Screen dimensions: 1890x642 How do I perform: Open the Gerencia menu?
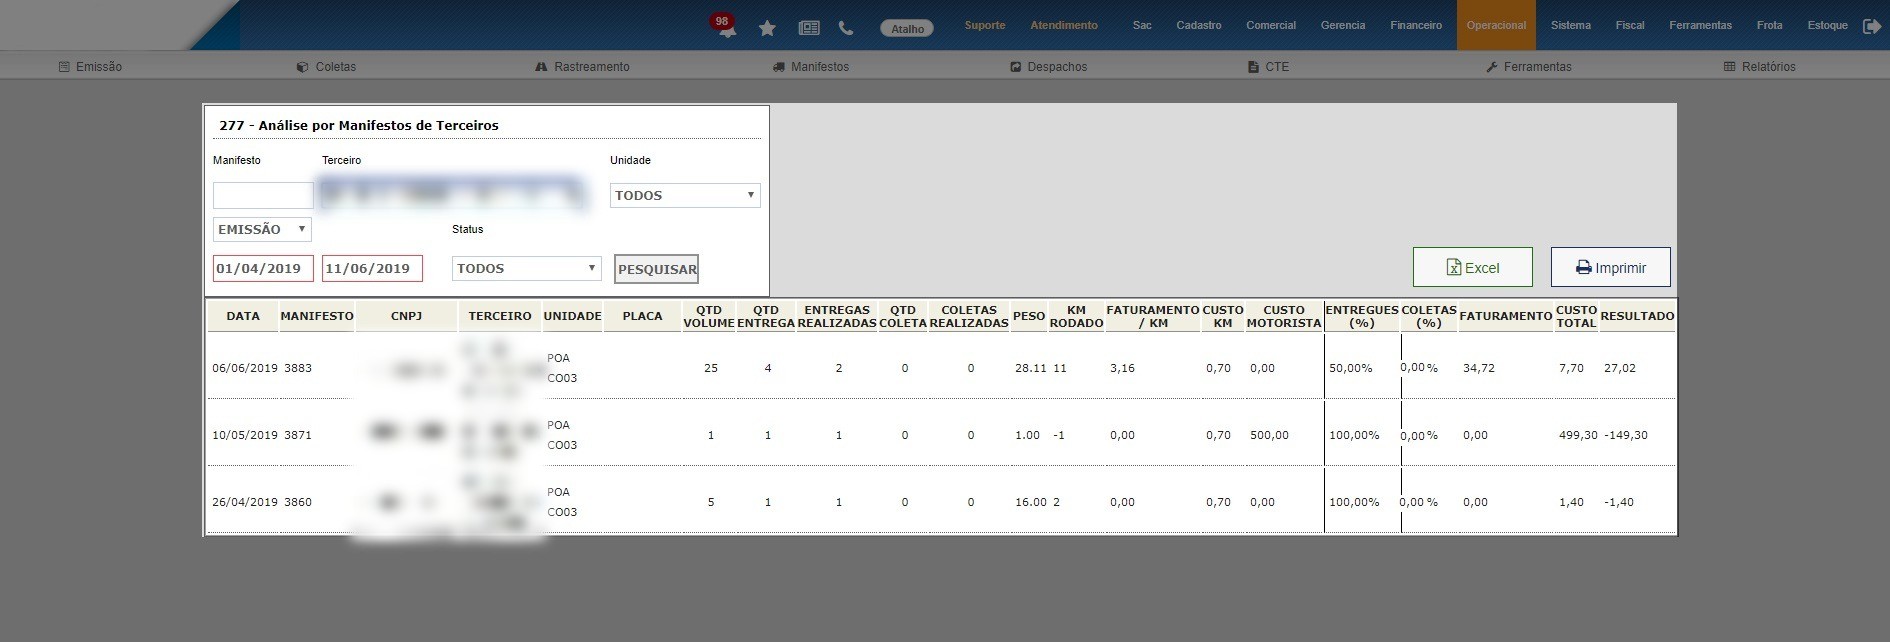coord(1343,25)
